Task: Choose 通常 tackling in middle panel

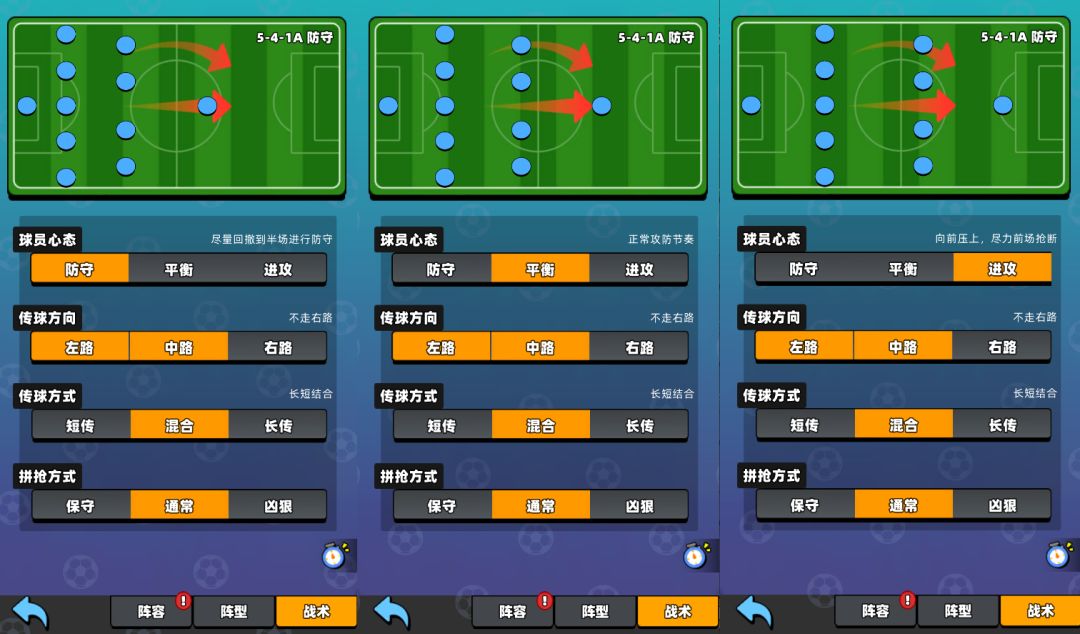Action: (x=541, y=506)
